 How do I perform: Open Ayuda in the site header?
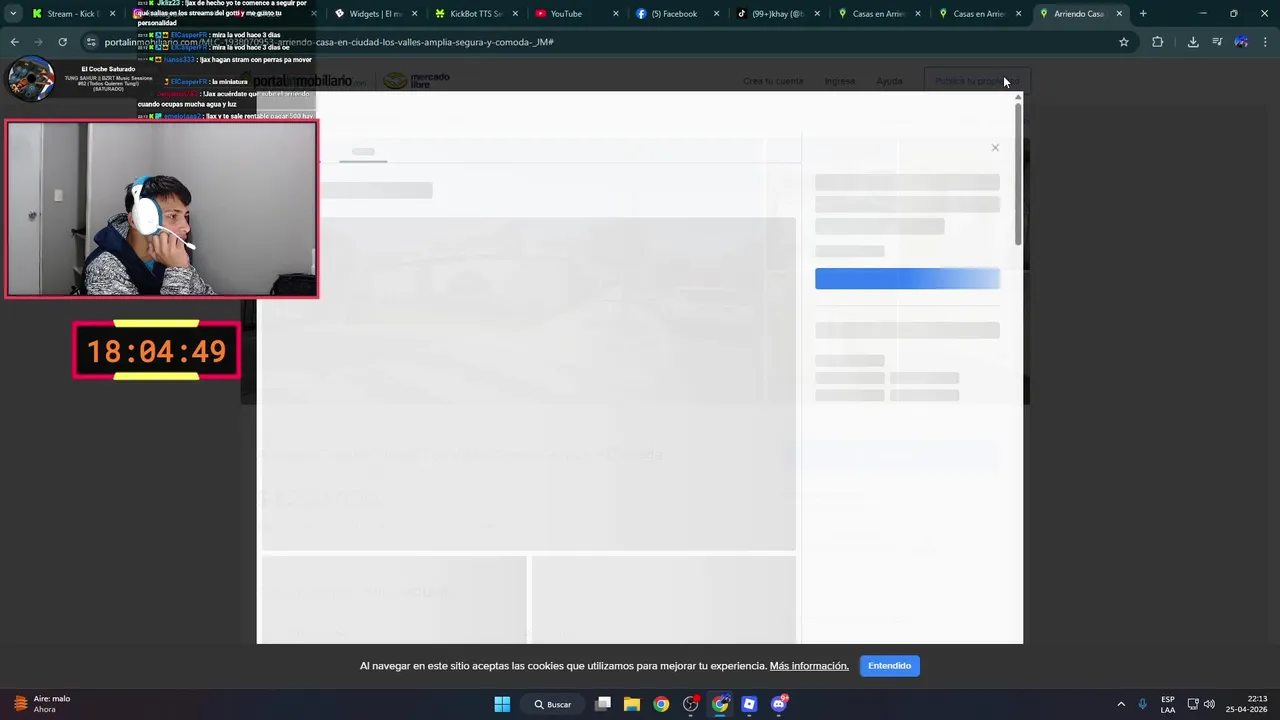tap(889, 81)
